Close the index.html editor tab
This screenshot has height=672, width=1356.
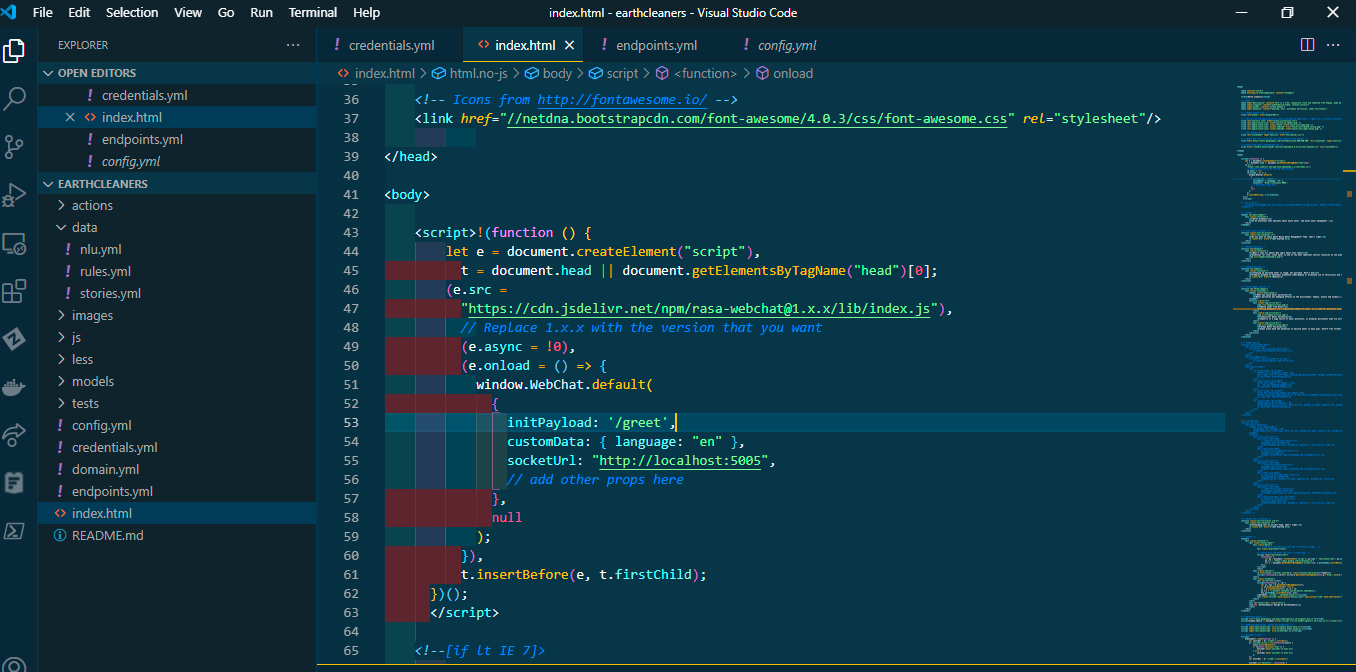click(570, 45)
